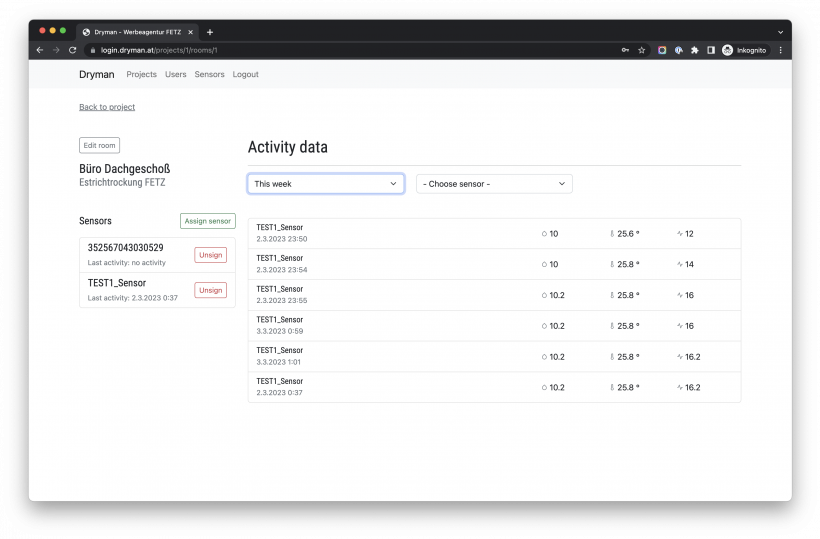Open the Extensions puzzle-piece icon
The height and width of the screenshot is (539, 820).
[694, 50]
